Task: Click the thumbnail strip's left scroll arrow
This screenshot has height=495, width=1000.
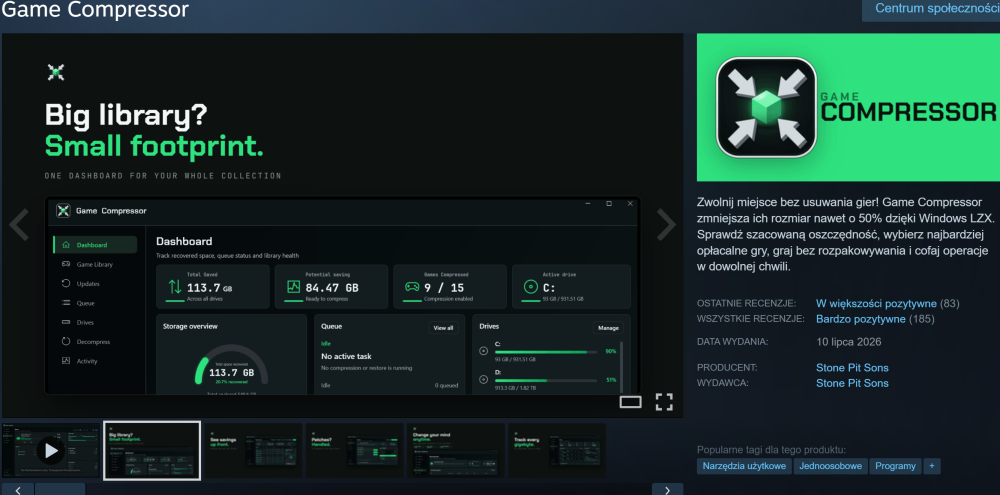Action: point(18,489)
